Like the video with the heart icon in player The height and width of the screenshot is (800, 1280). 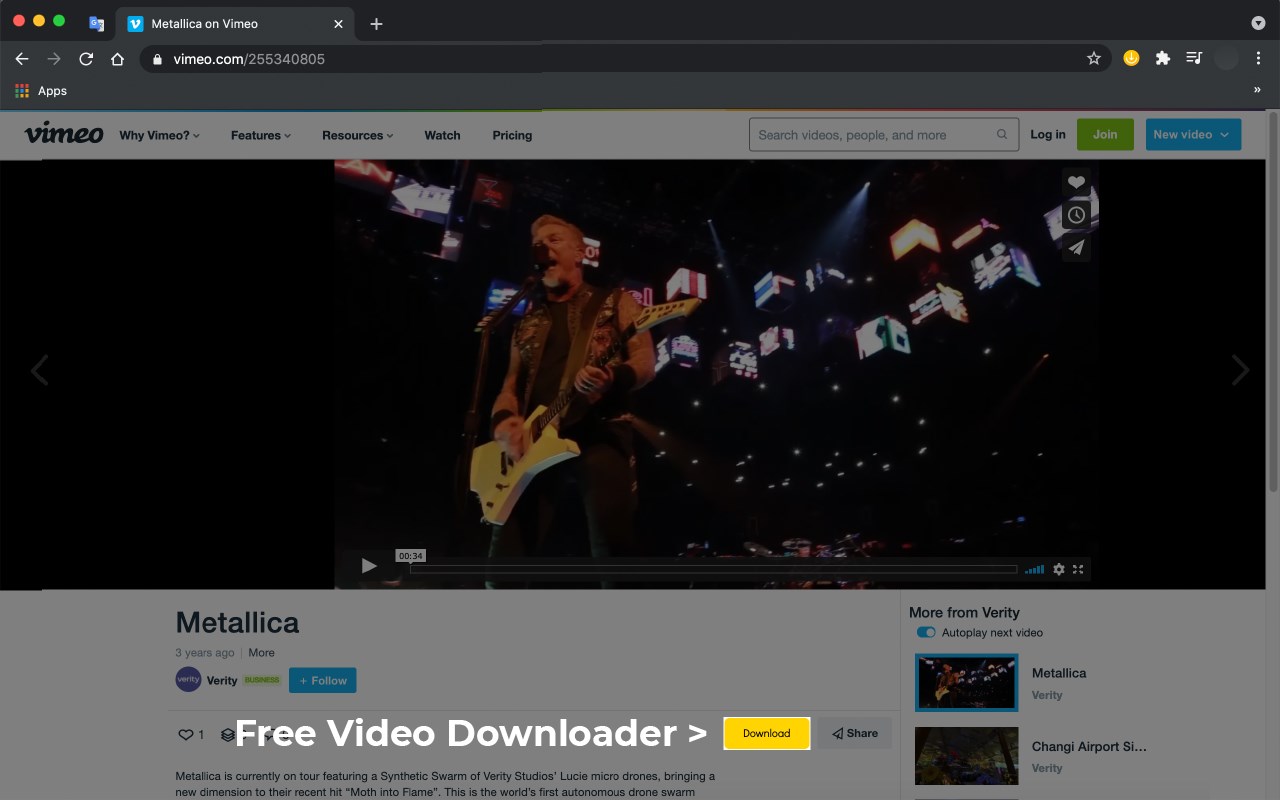click(1076, 182)
